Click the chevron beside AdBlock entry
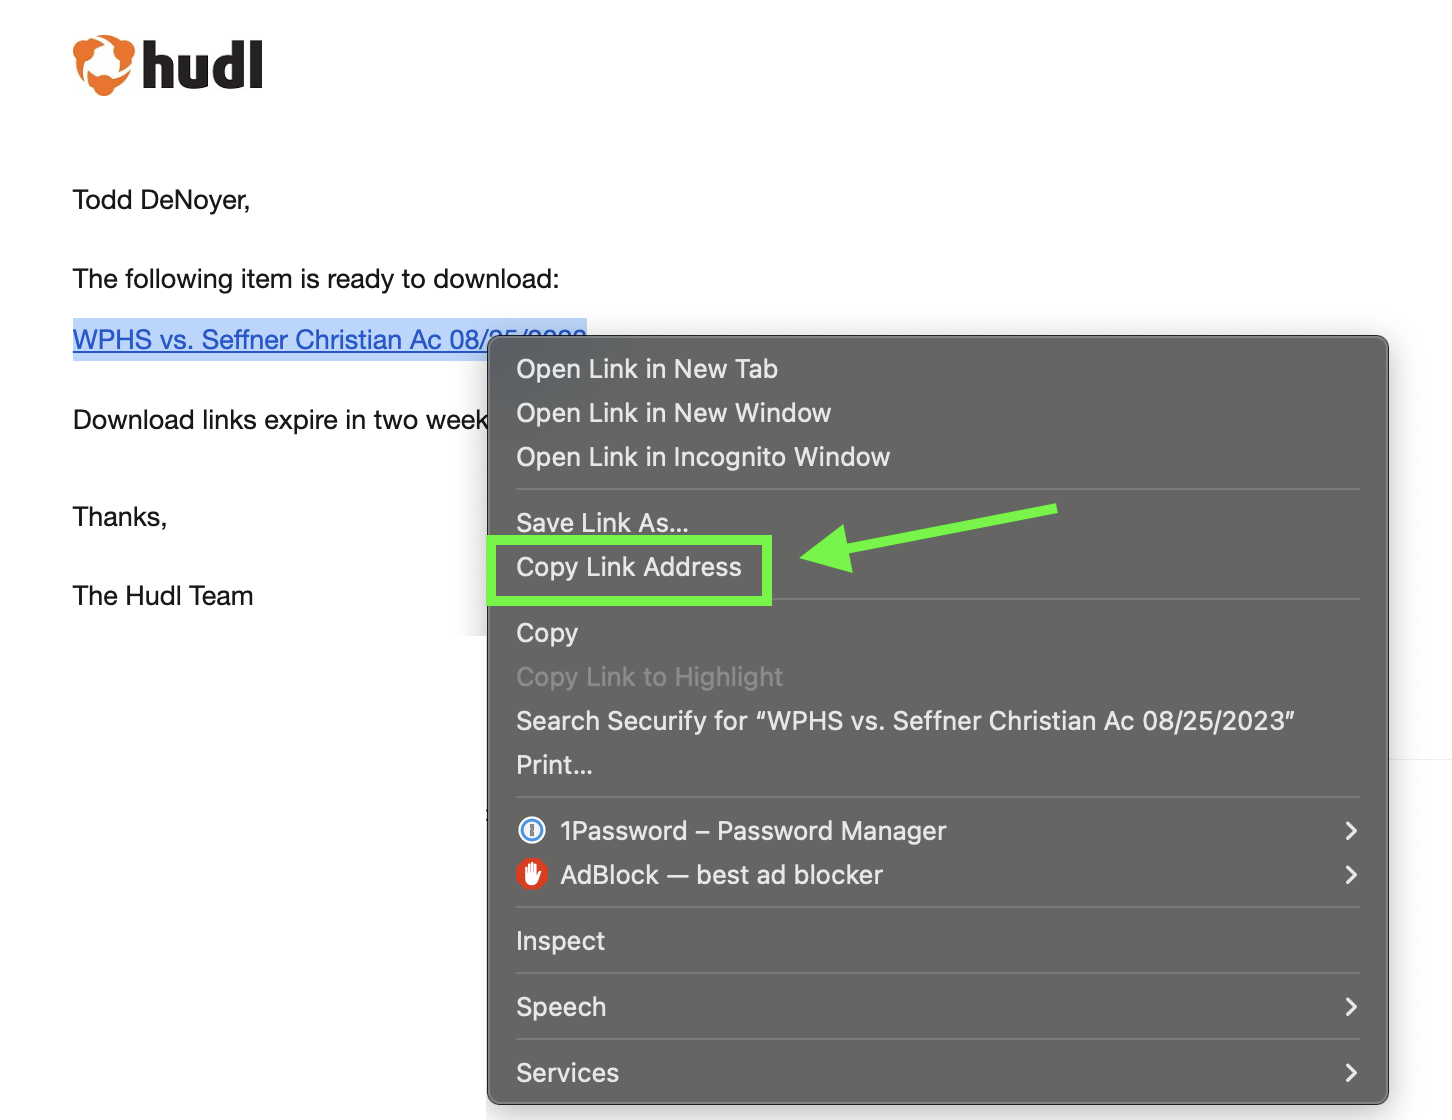Viewport: 1452px width, 1120px height. click(1351, 875)
